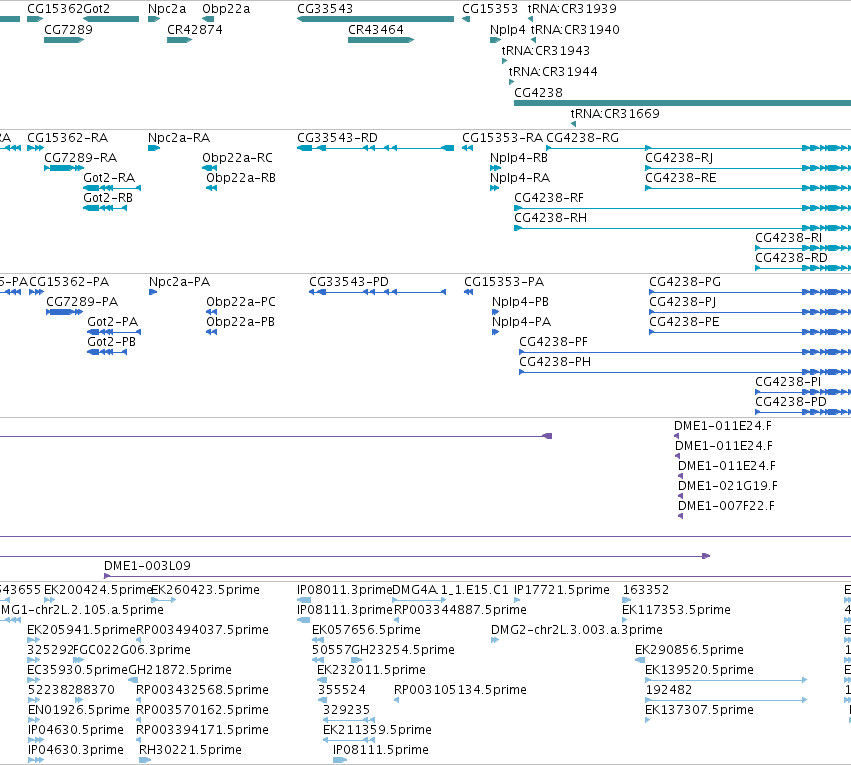Select EST EK137307.5prime
Image resolution: width=851 pixels, height=765 pixels.
point(699,710)
